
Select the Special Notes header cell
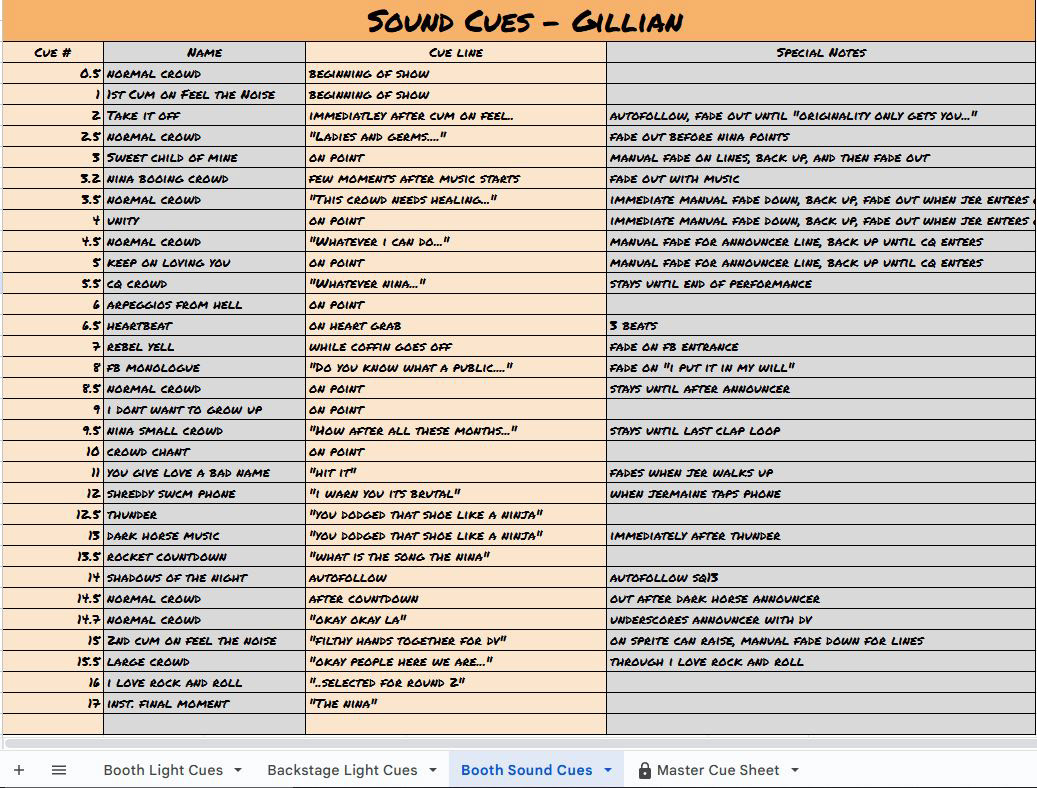pos(820,52)
